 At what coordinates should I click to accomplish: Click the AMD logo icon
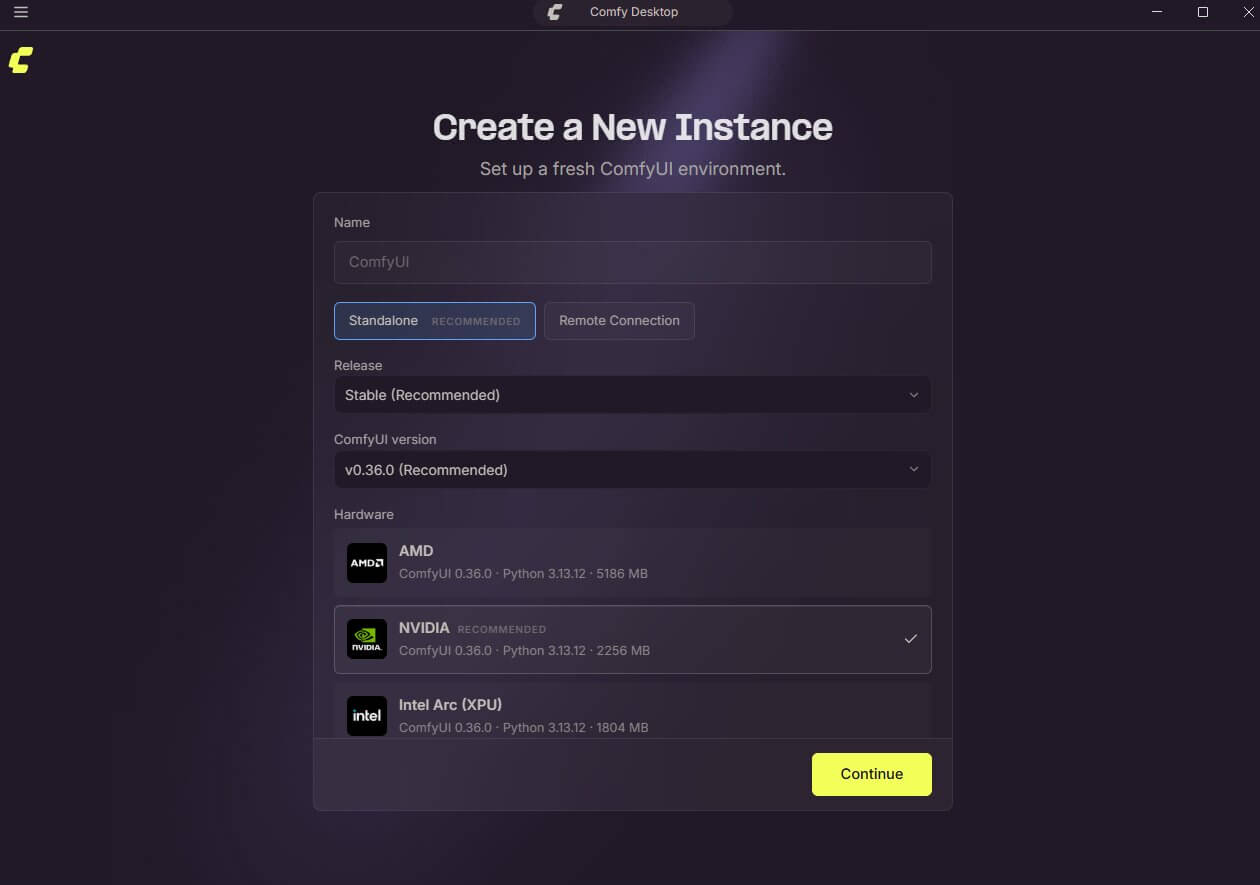[367, 563]
